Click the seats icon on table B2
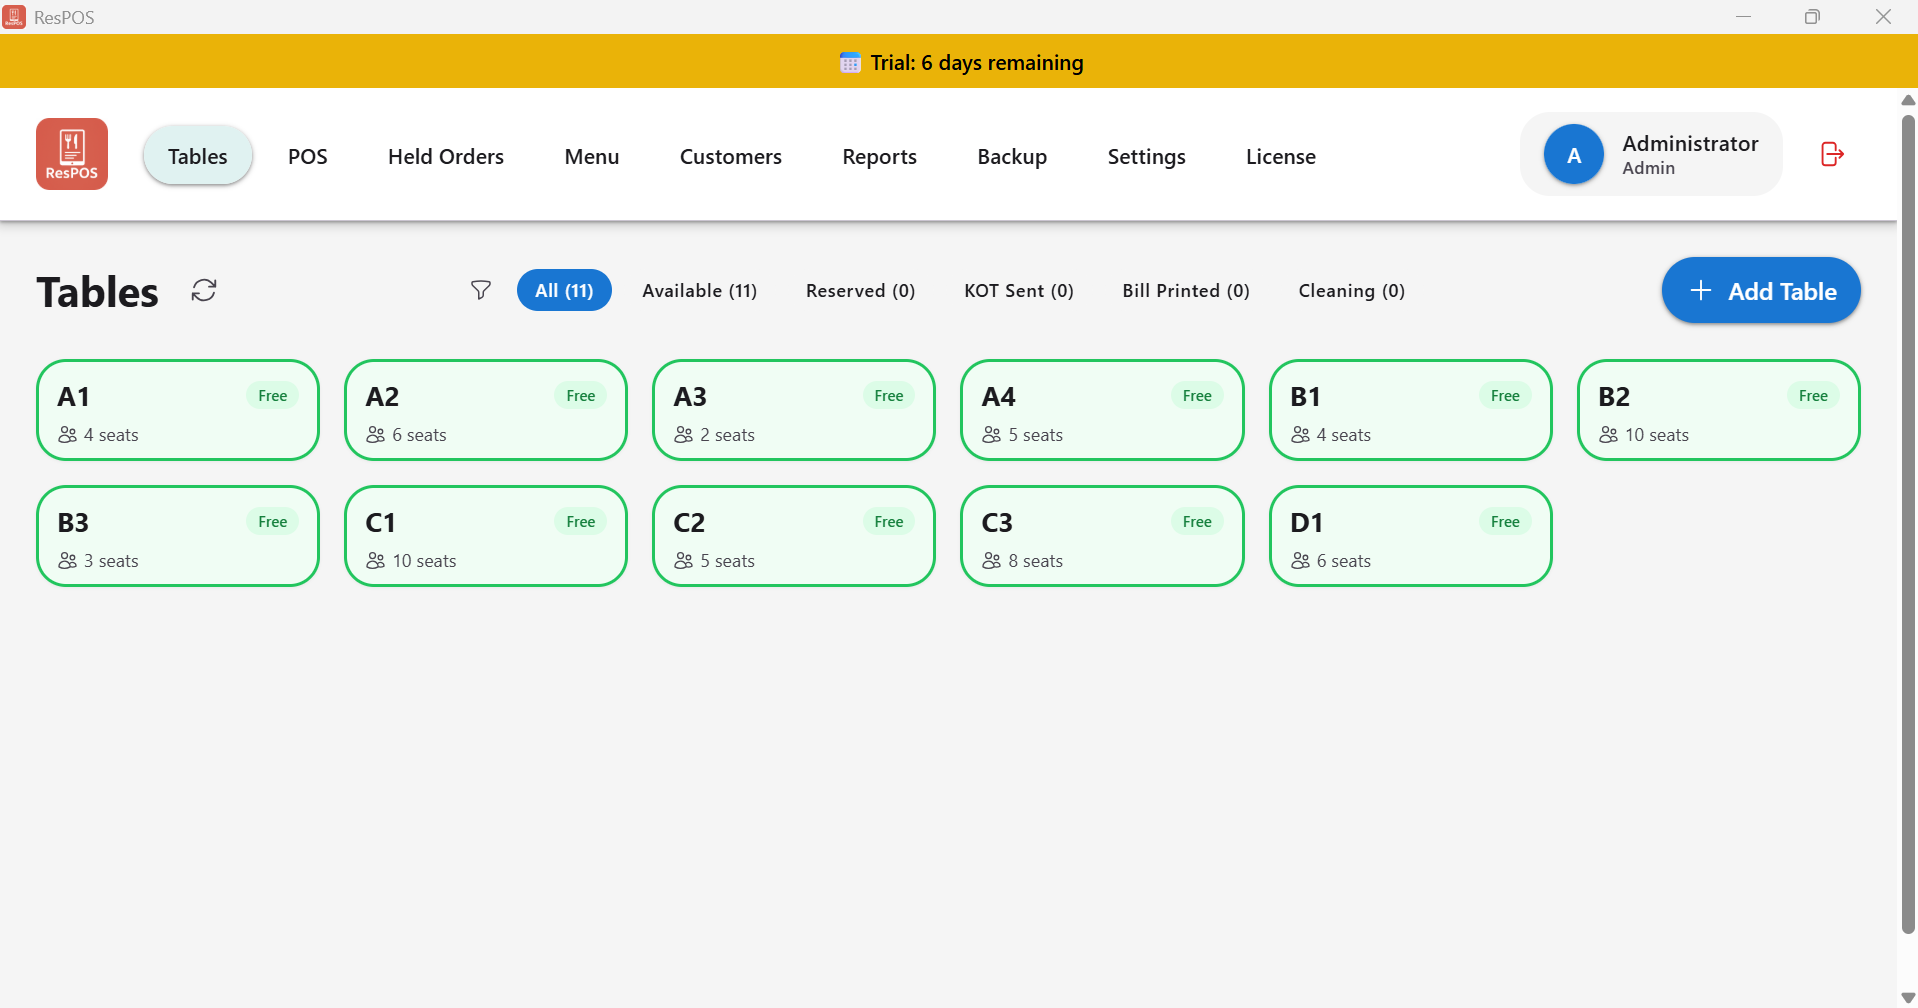 pos(1609,435)
